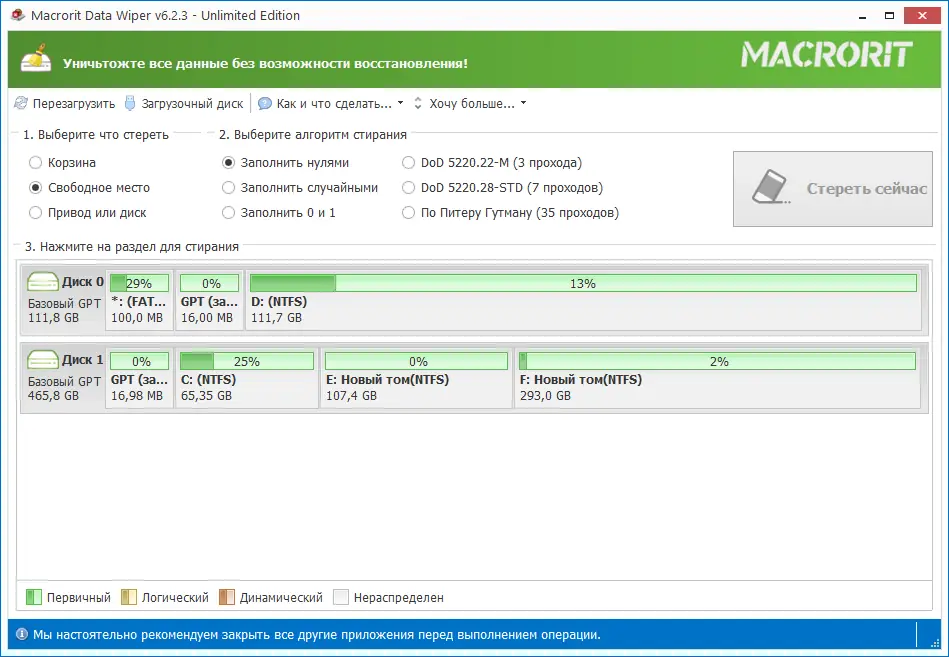The height and width of the screenshot is (657, 949).
Task: Click the speech-bubble icon before Как и что сделать
Action: pos(262,103)
